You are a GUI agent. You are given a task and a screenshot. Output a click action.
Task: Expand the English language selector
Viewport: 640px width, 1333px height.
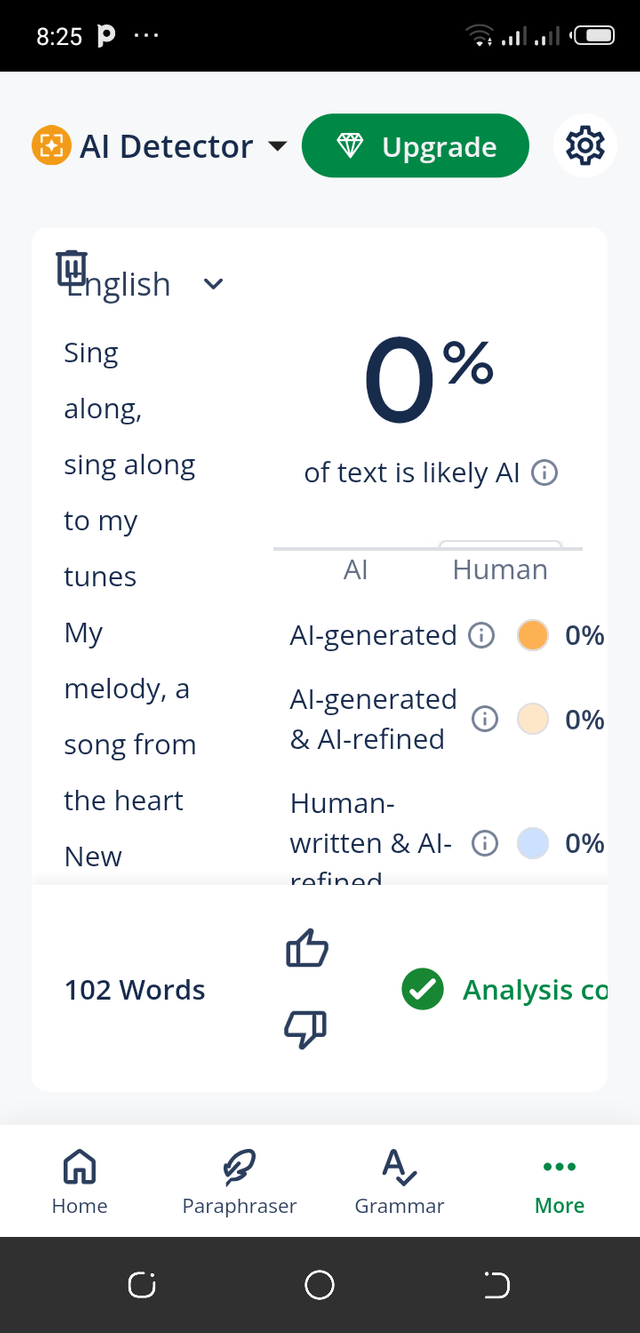213,285
